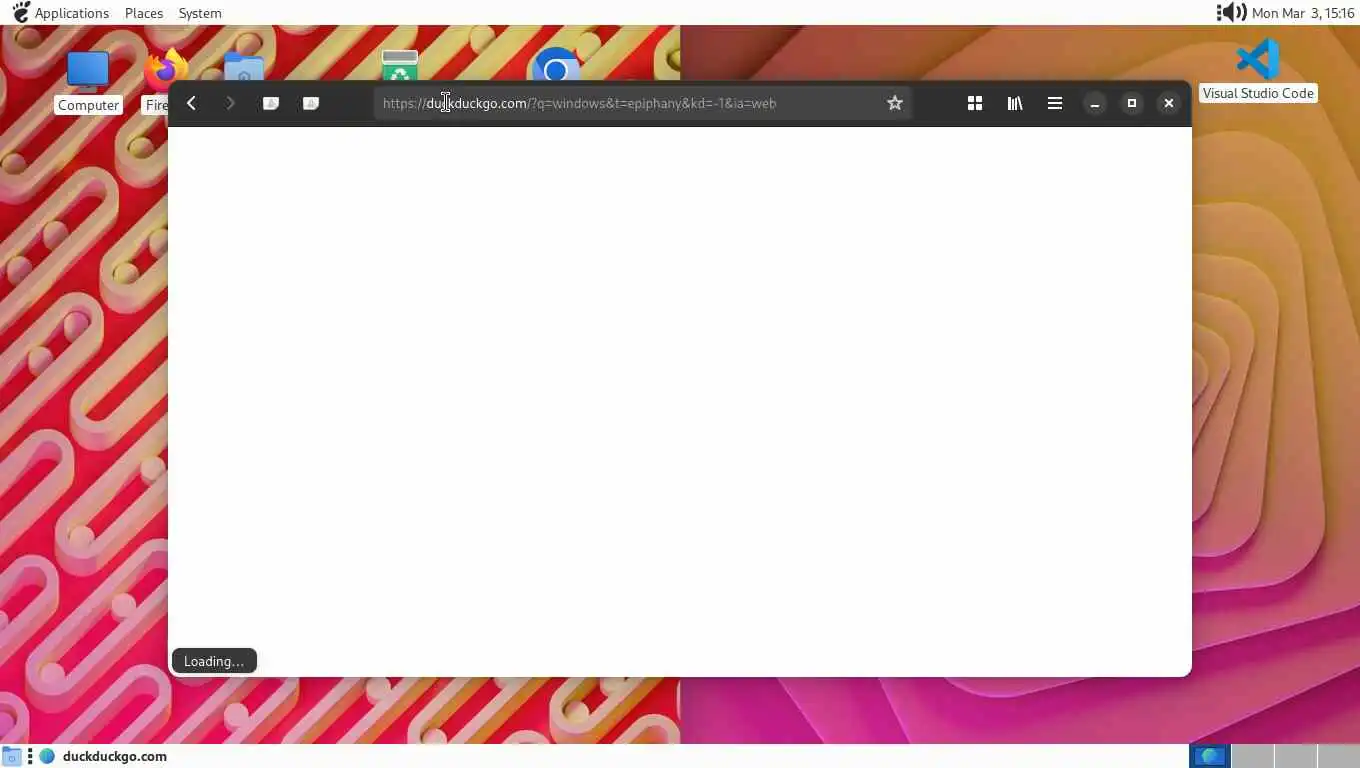Switch to the third workspace in switcher
The image size is (1360, 768).
pyautogui.click(x=1295, y=756)
